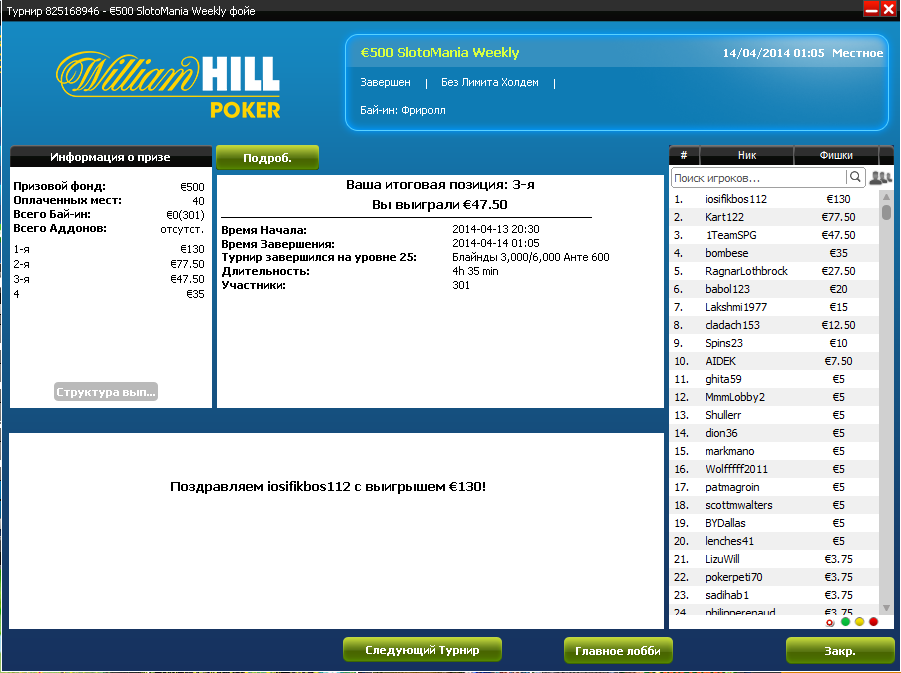Select player Lakshmi1977 in the list
901x673 pixels.
pos(775,307)
